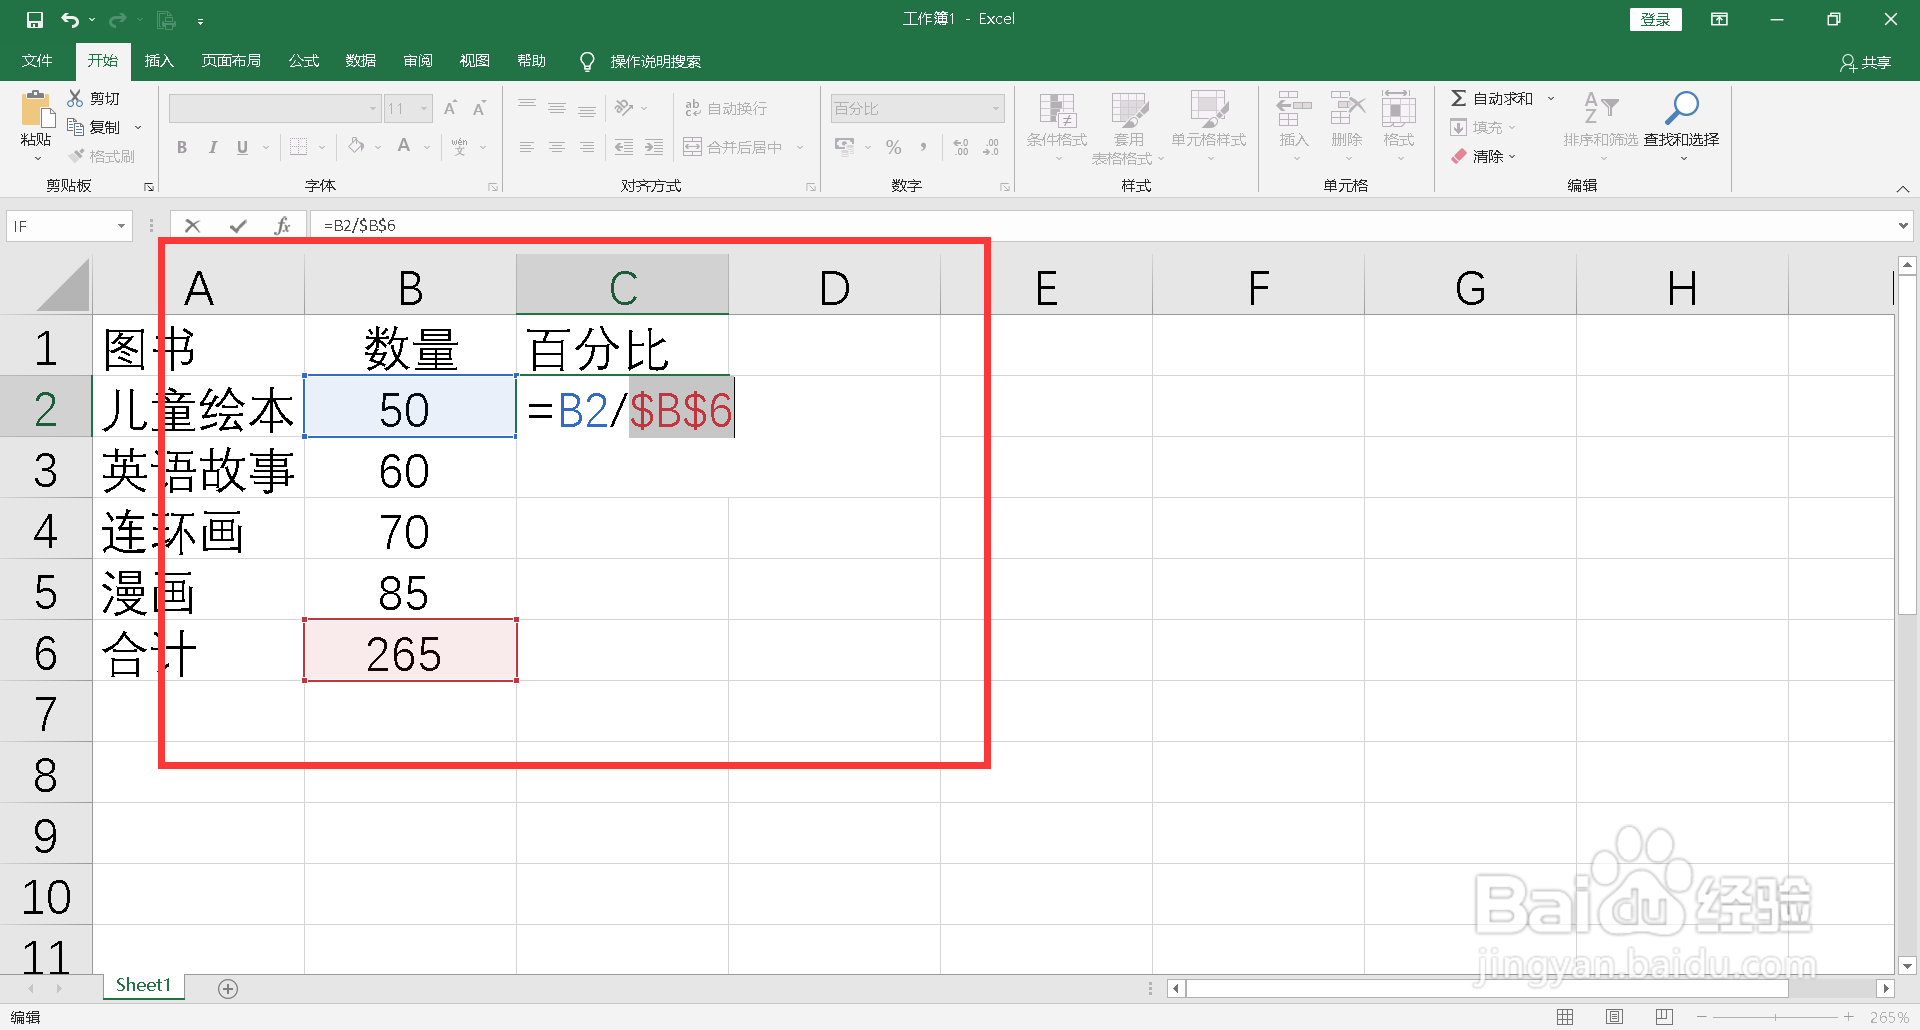Open the Data tab
This screenshot has width=1920, height=1030.
tap(360, 61)
